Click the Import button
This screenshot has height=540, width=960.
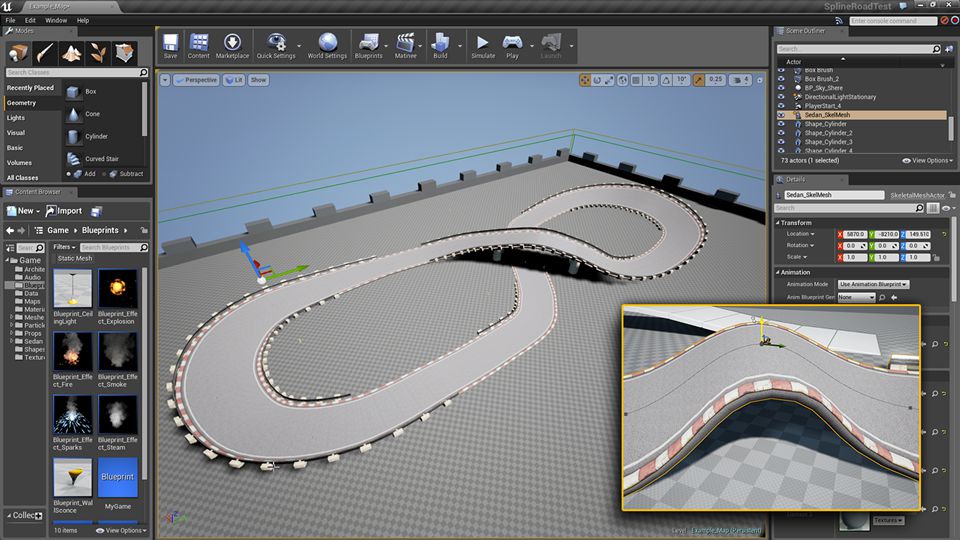(x=64, y=211)
